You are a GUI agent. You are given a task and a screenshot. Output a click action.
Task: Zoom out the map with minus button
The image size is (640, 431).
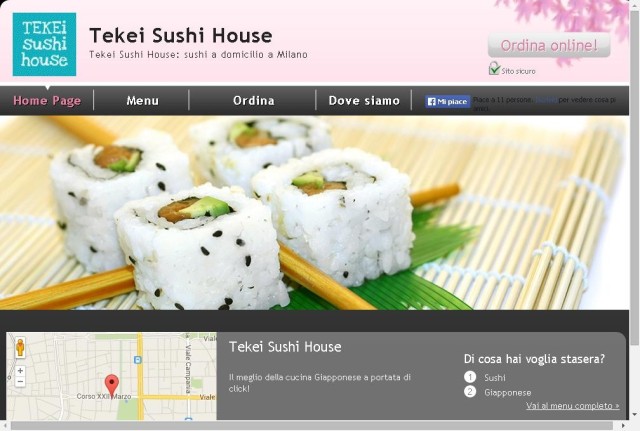pyautogui.click(x=20, y=382)
